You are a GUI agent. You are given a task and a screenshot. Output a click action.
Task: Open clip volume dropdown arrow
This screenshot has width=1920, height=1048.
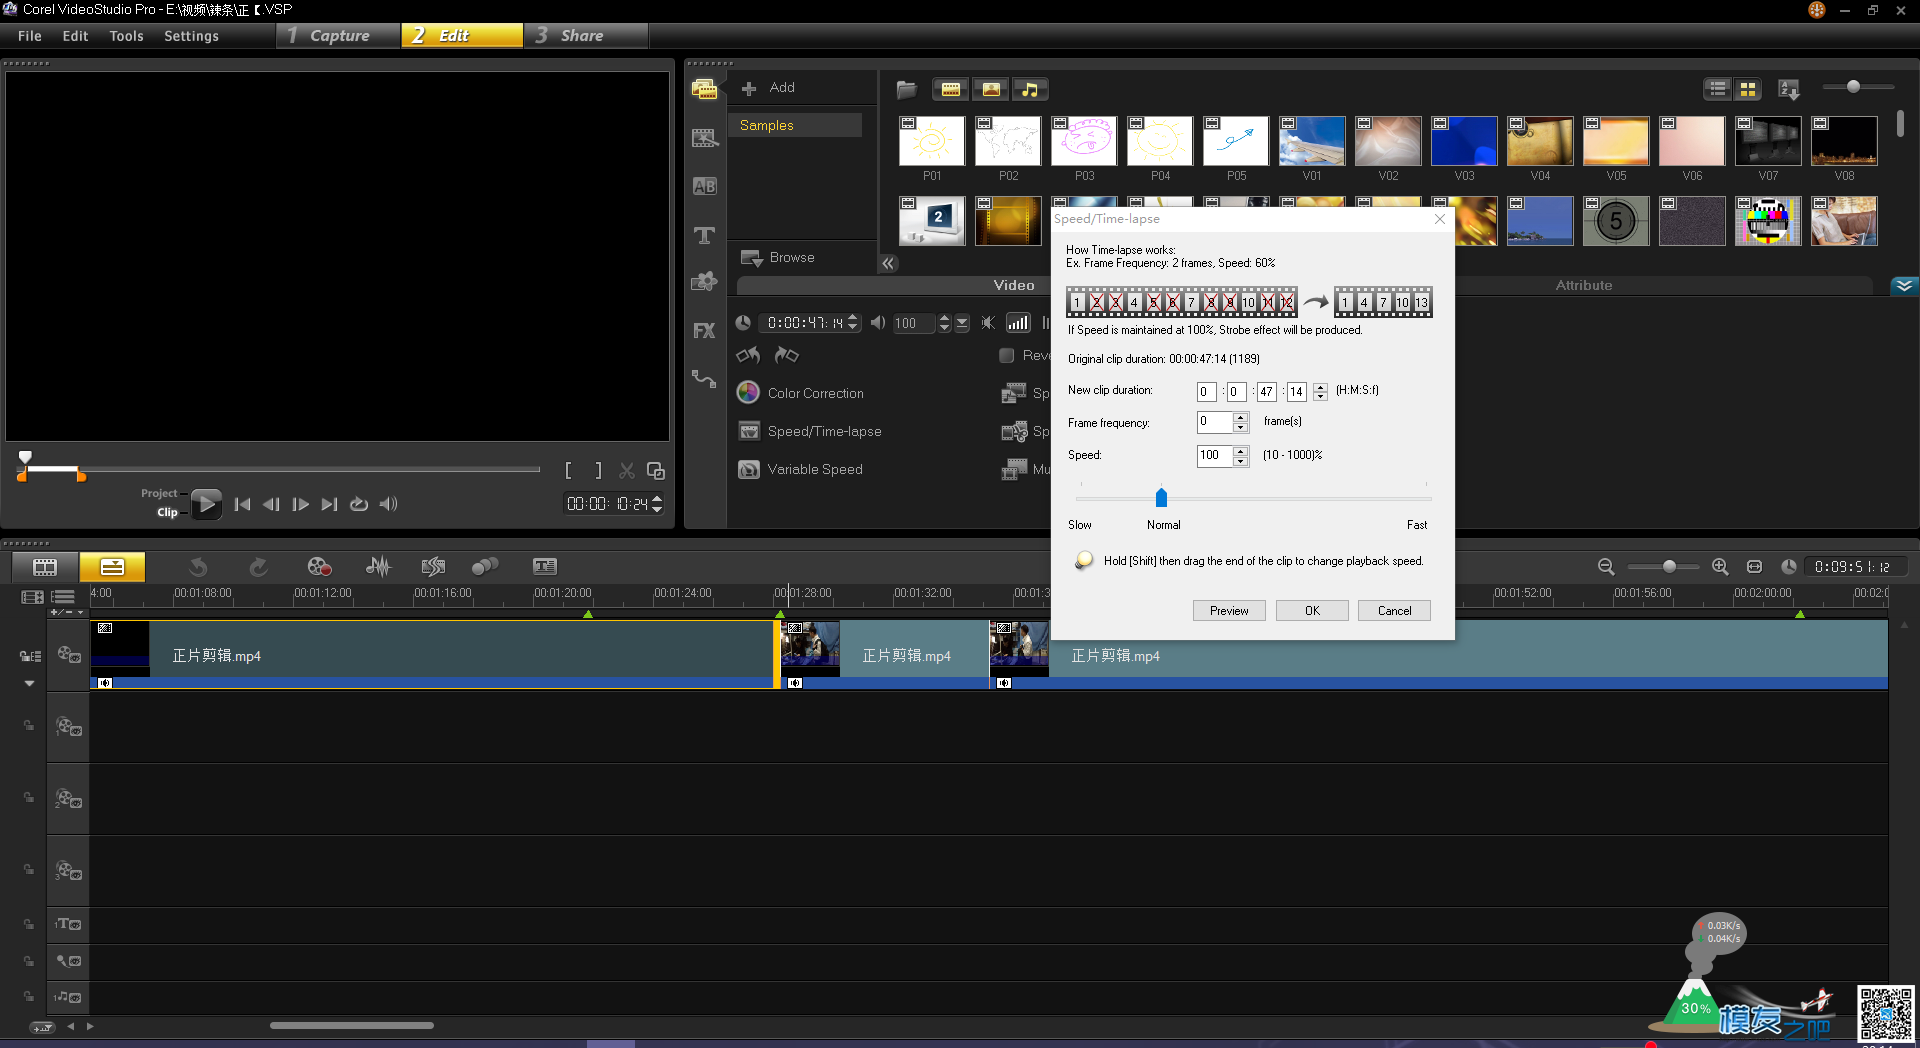[x=962, y=323]
